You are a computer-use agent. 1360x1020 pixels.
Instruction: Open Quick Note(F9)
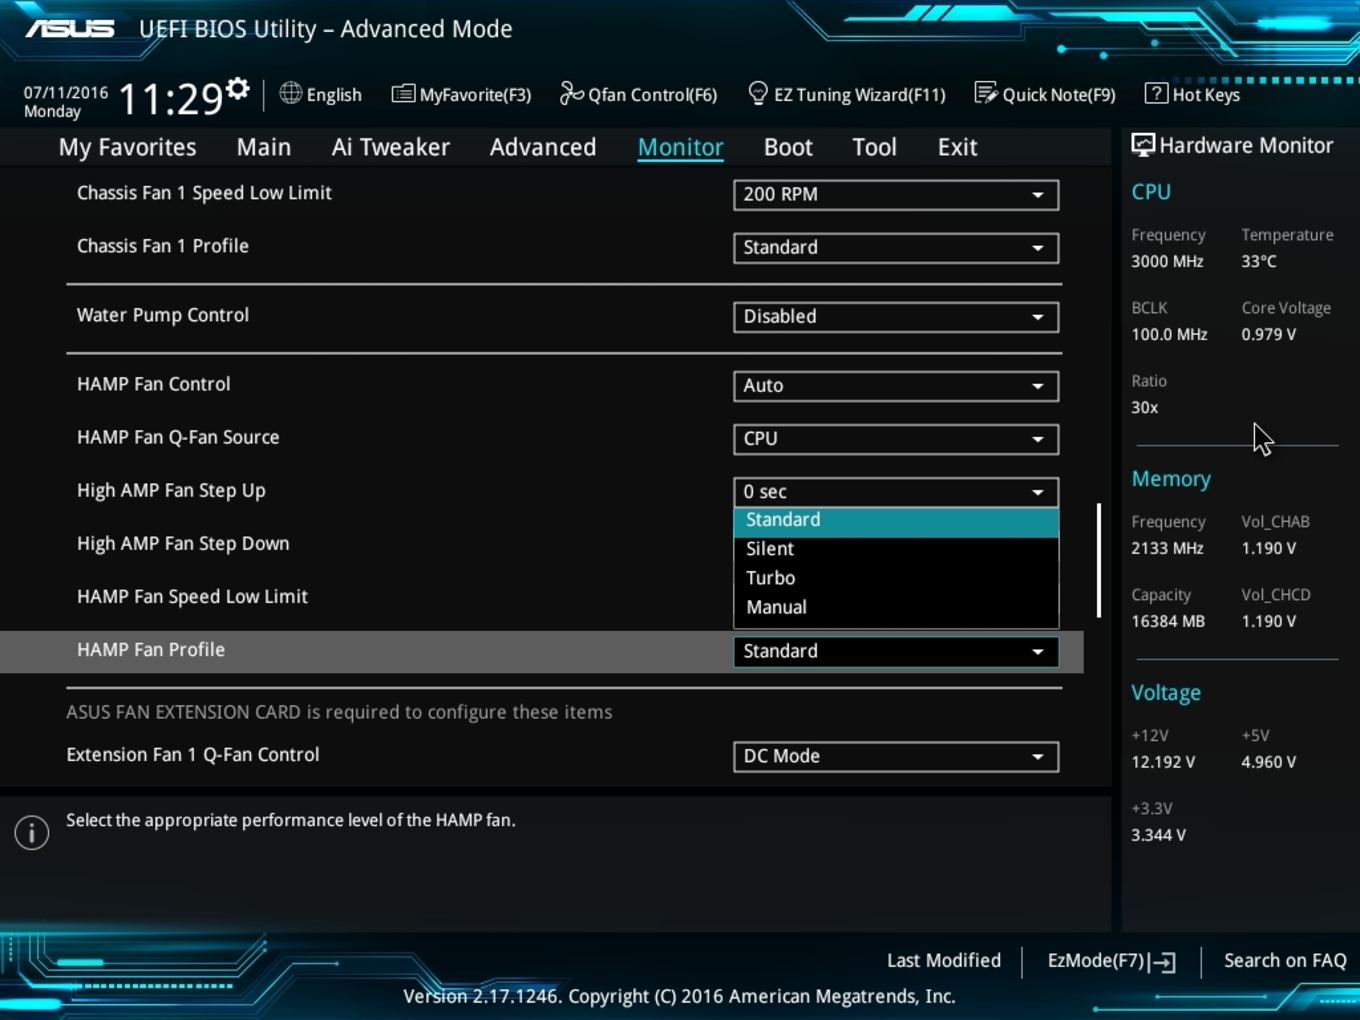(1045, 94)
